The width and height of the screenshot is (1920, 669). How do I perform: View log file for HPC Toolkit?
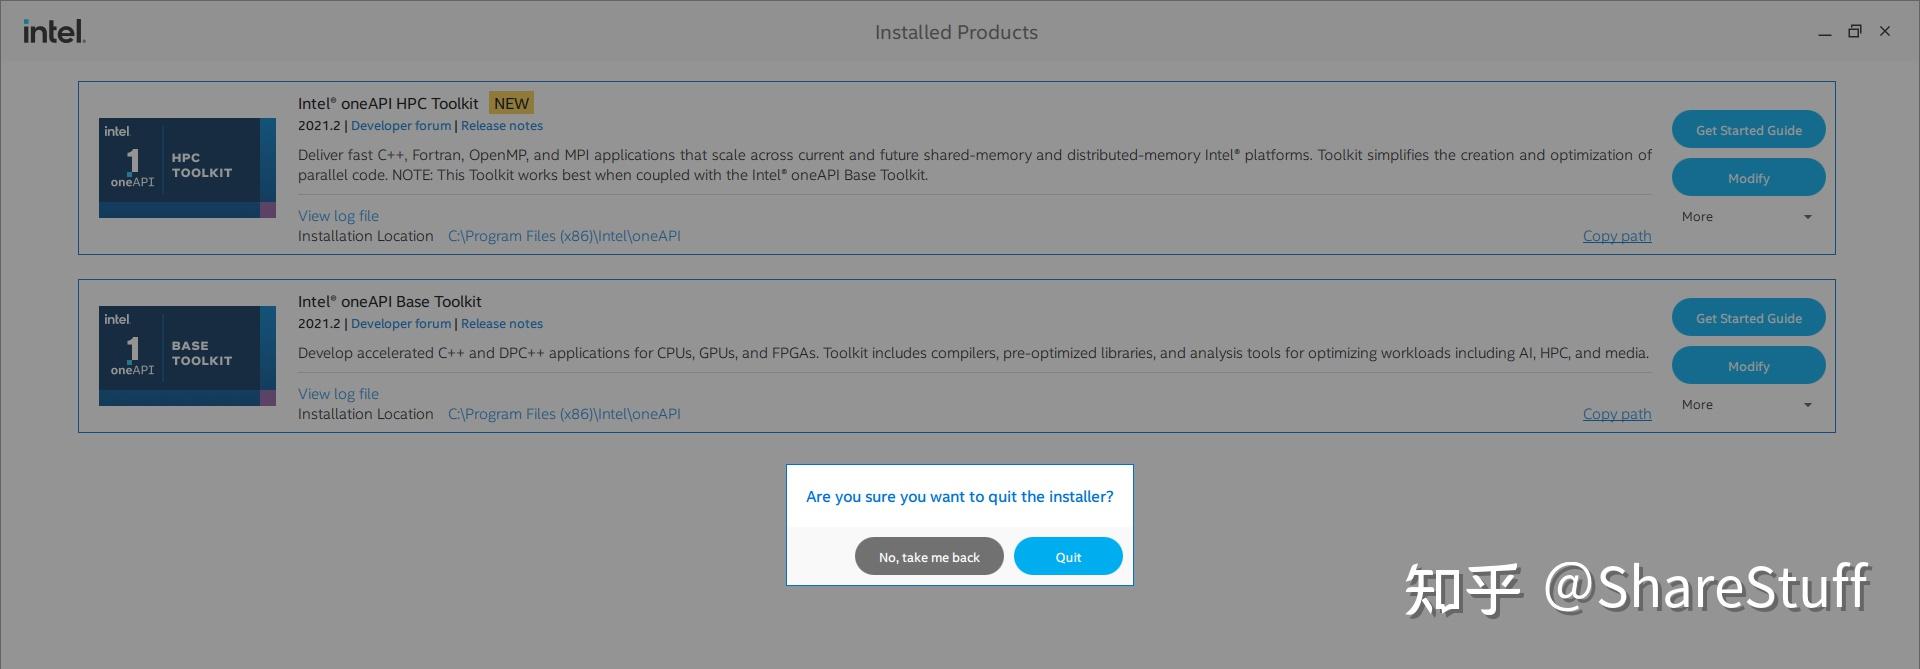tap(338, 216)
